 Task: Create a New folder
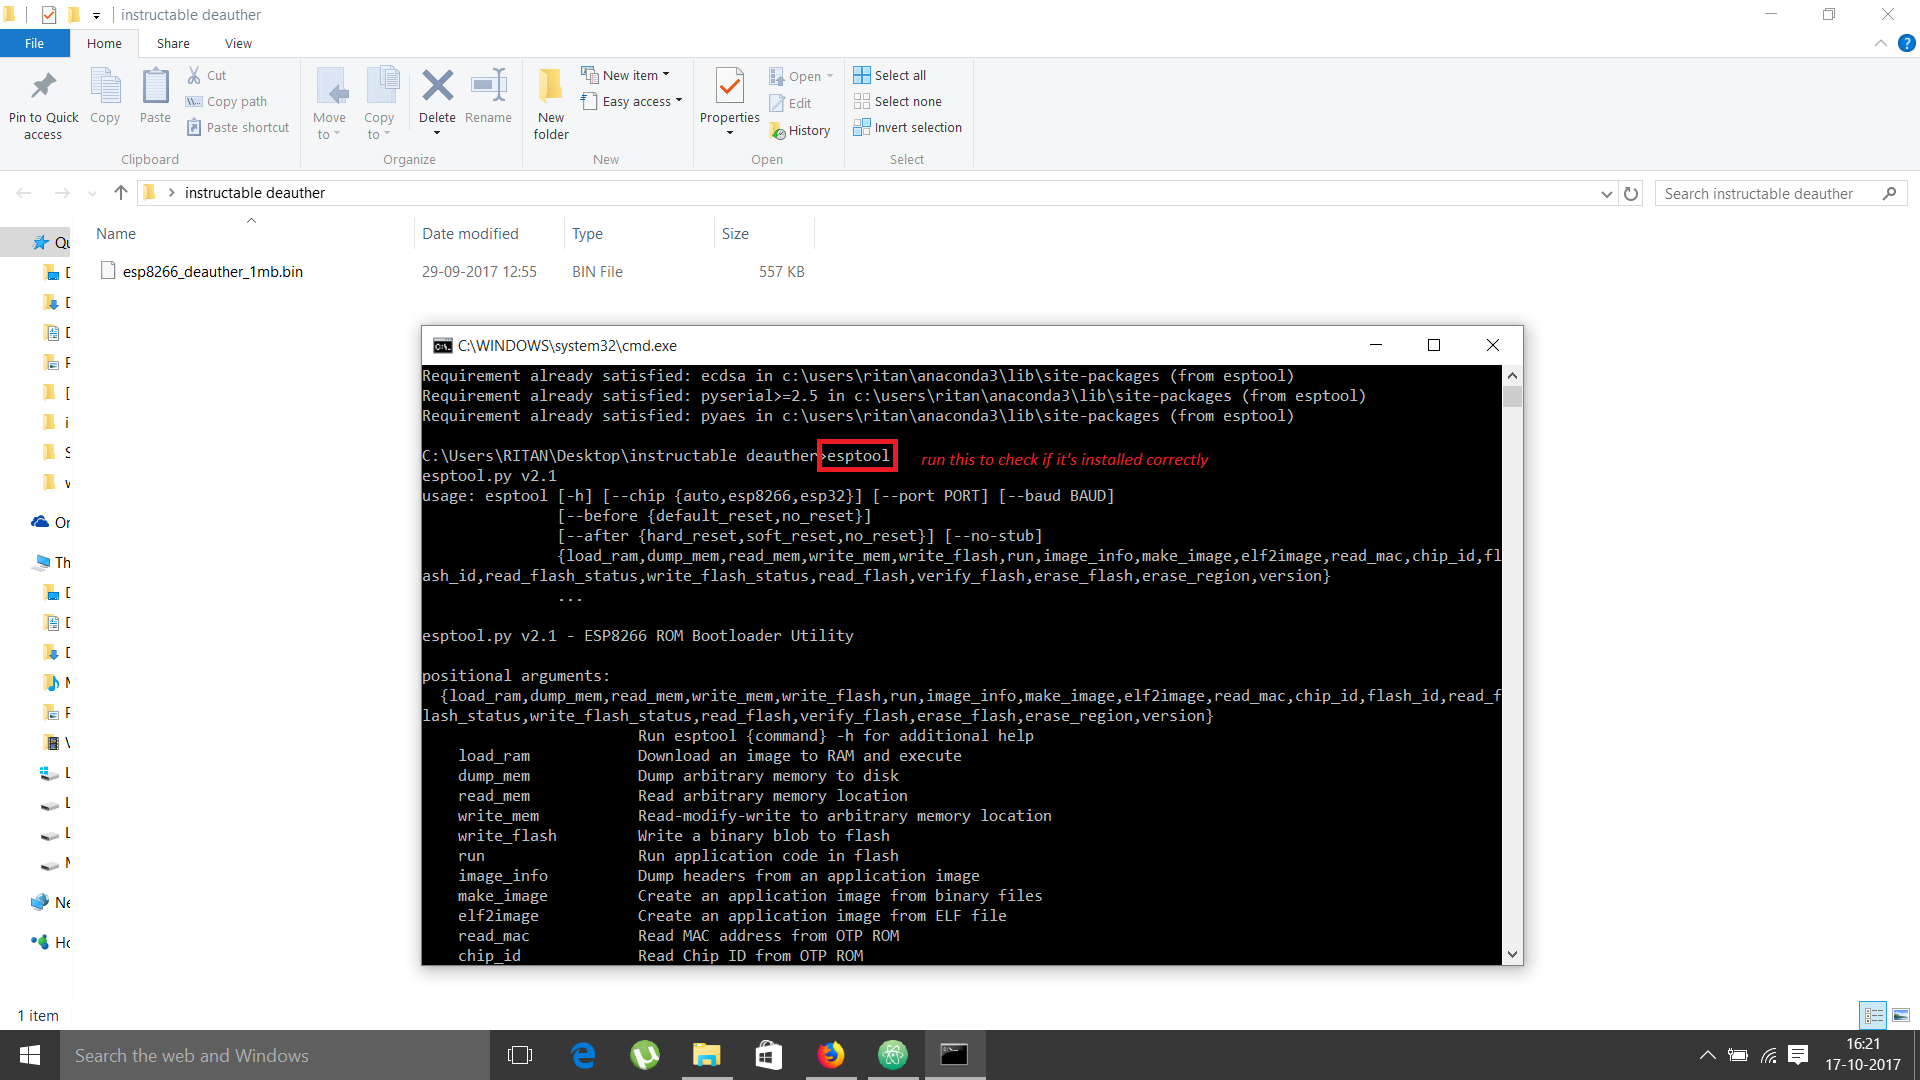pyautogui.click(x=551, y=104)
